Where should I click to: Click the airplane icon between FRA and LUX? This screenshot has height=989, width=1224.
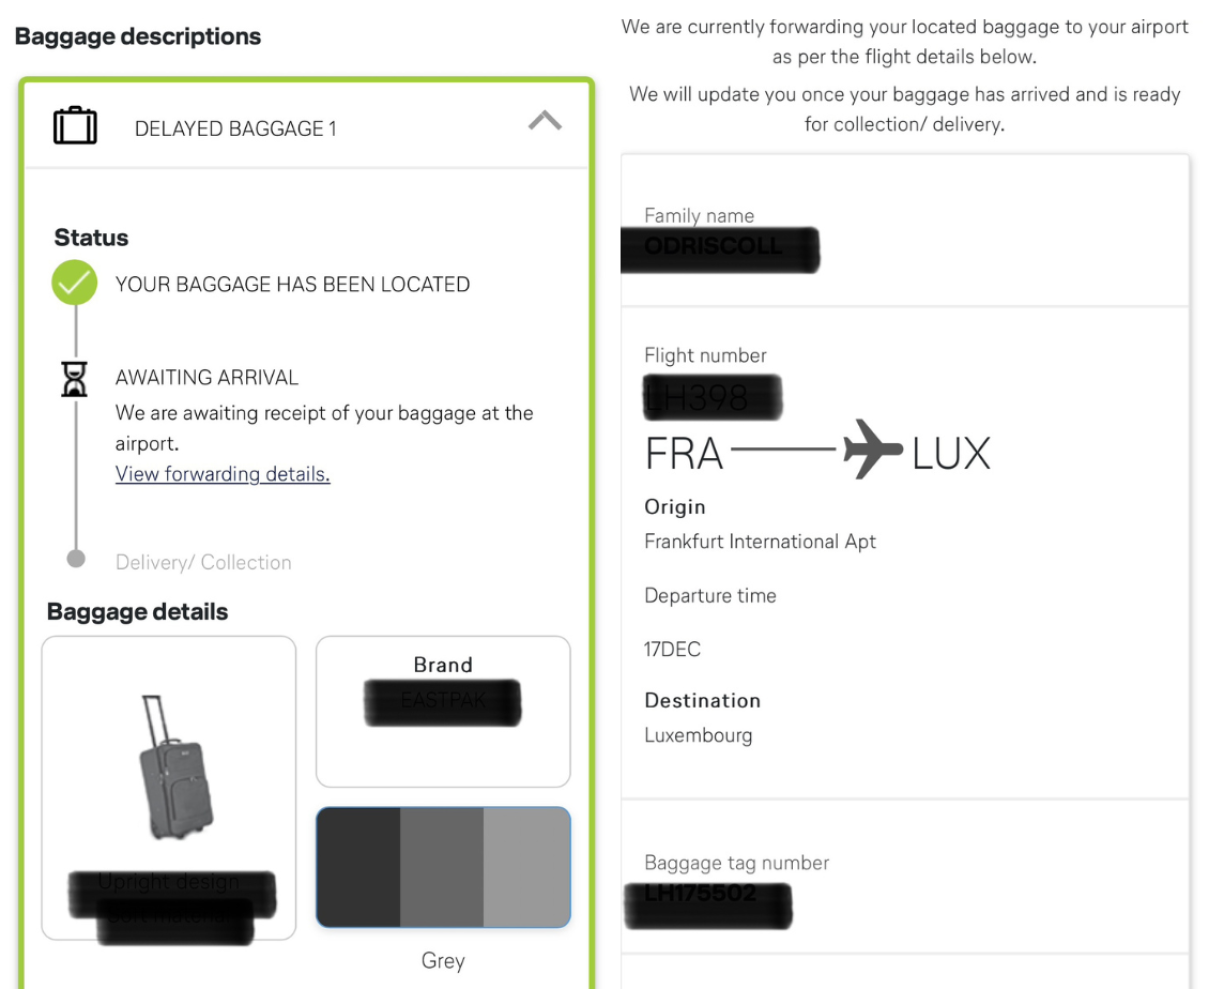[x=873, y=450]
